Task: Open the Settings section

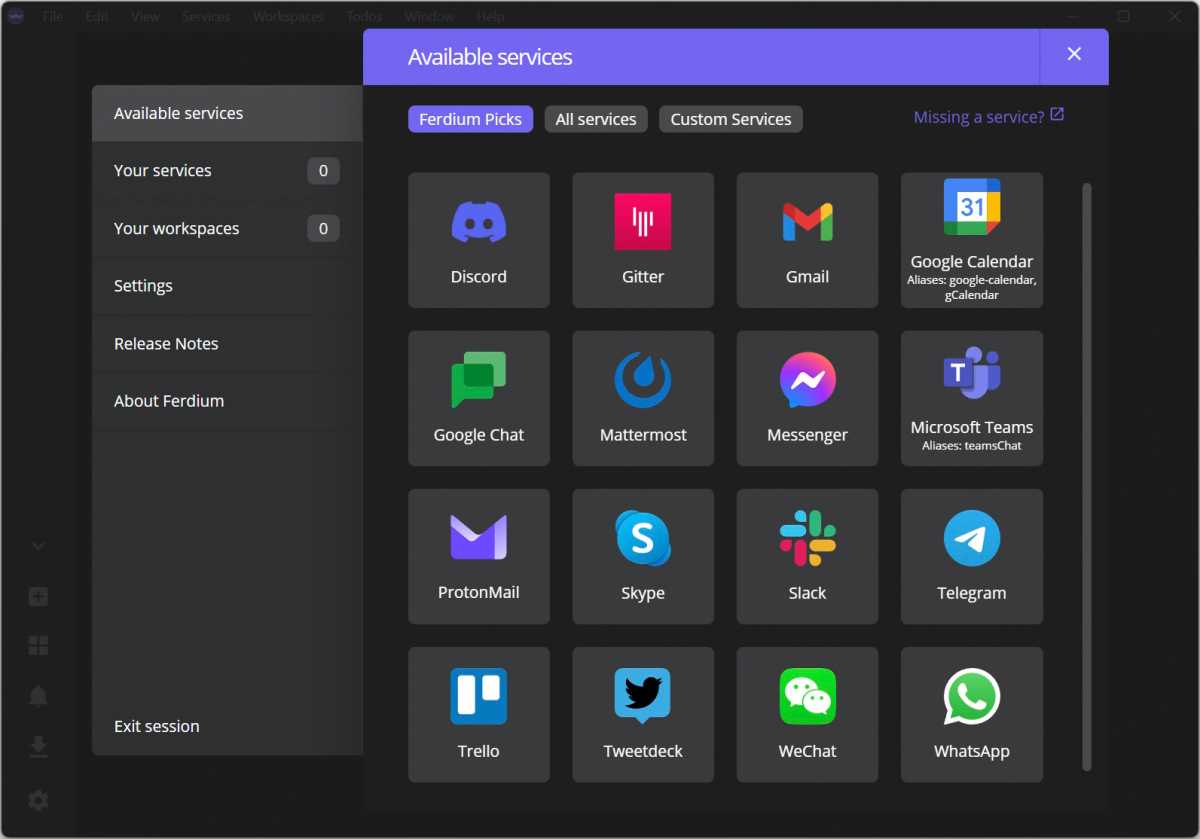Action: point(227,286)
